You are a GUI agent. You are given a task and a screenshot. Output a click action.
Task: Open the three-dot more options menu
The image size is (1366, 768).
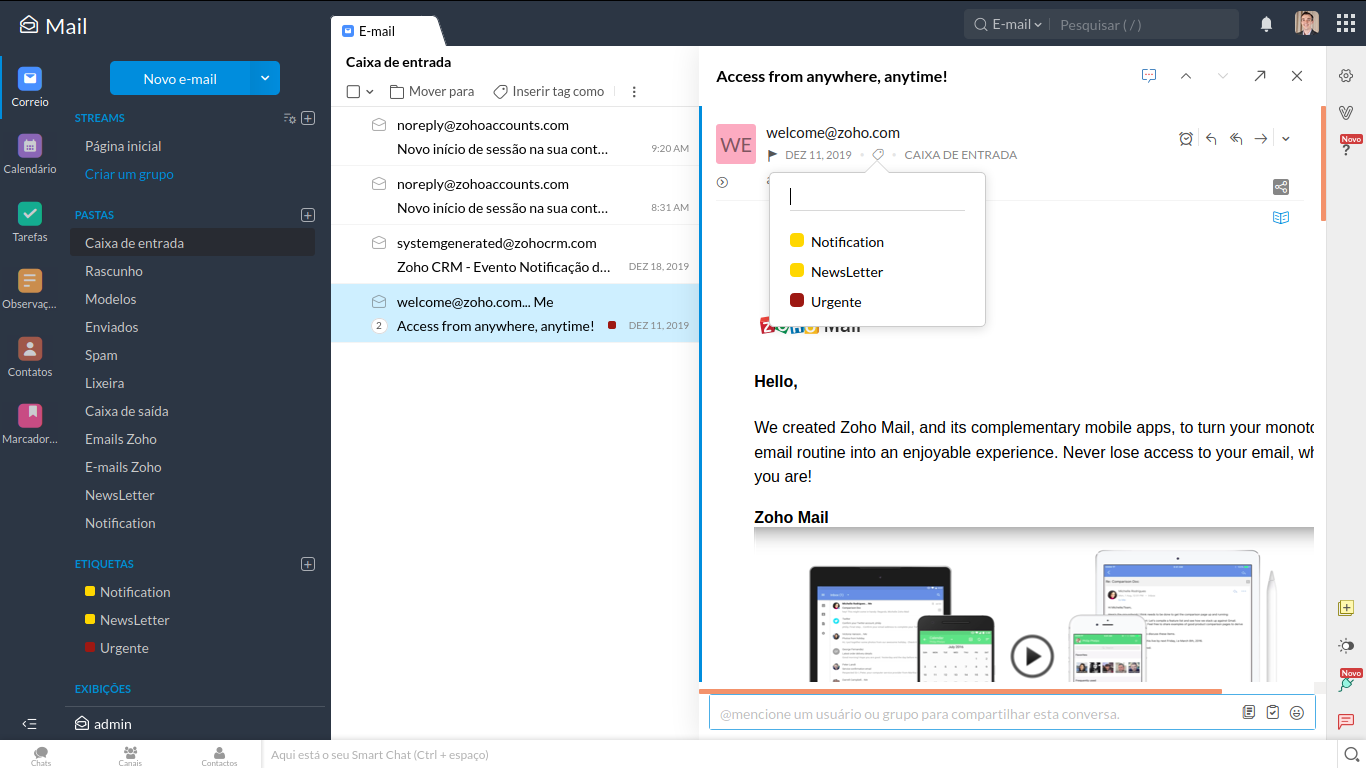634,92
